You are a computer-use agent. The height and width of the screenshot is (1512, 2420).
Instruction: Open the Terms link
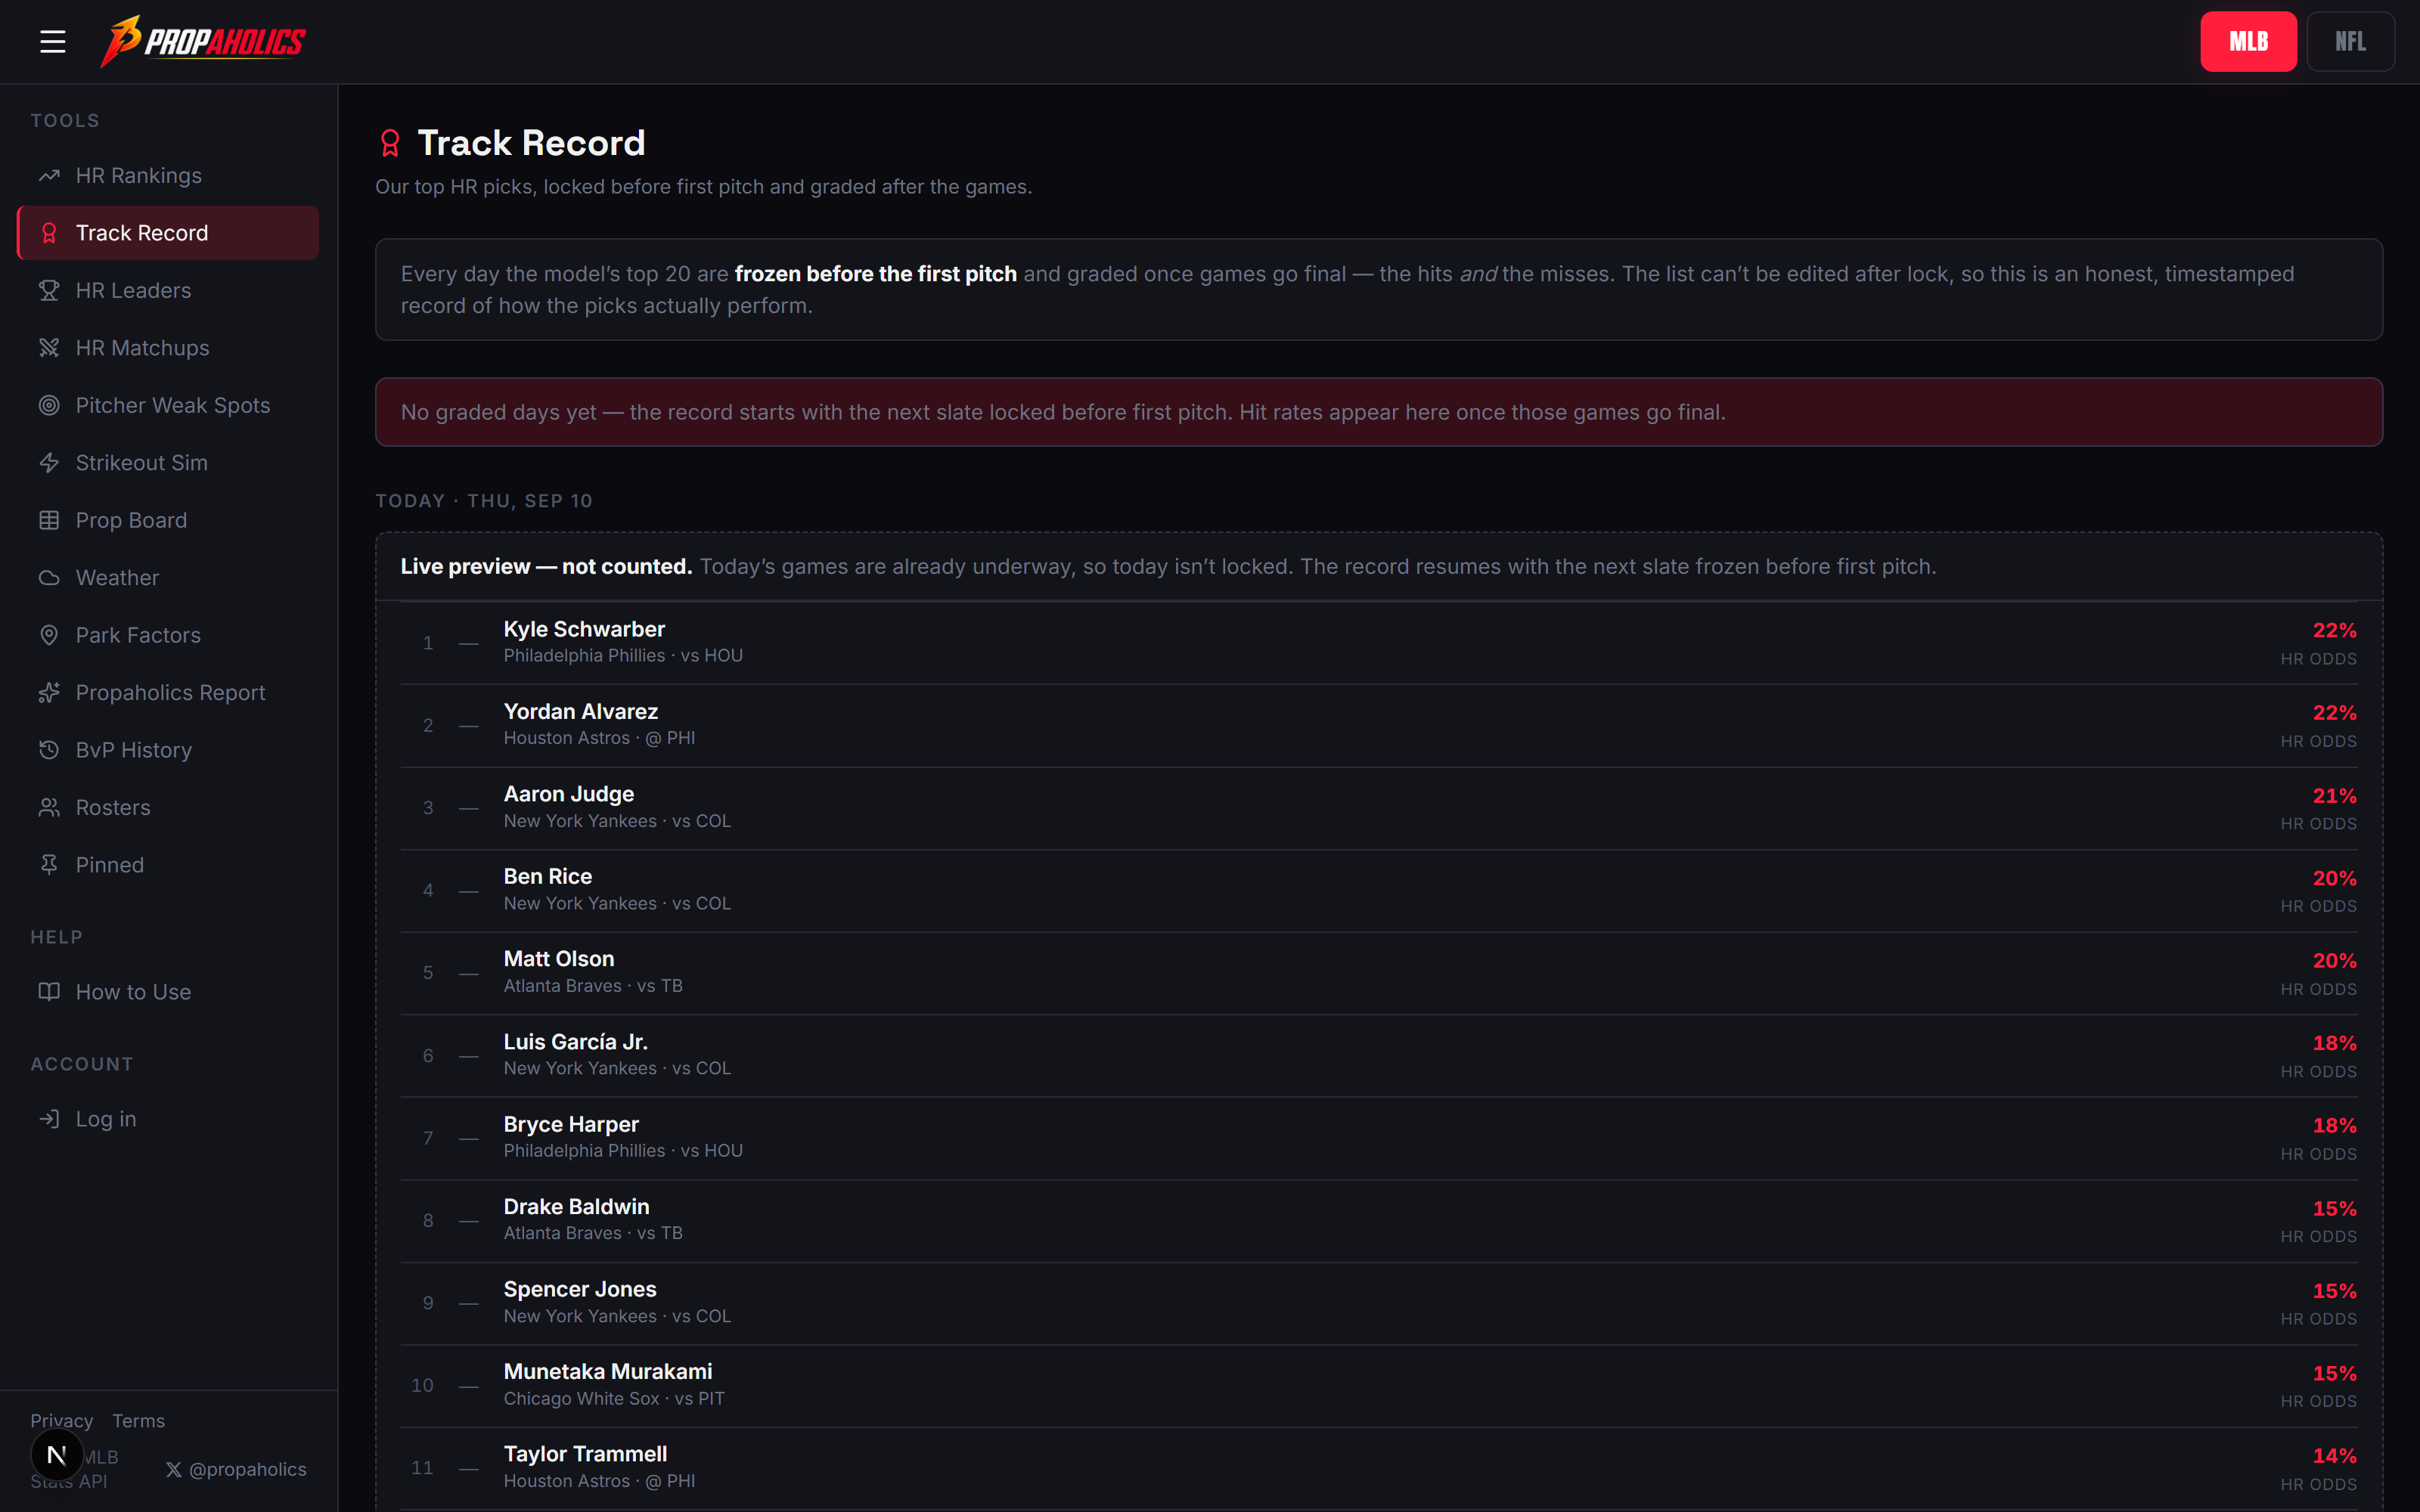click(x=138, y=1421)
